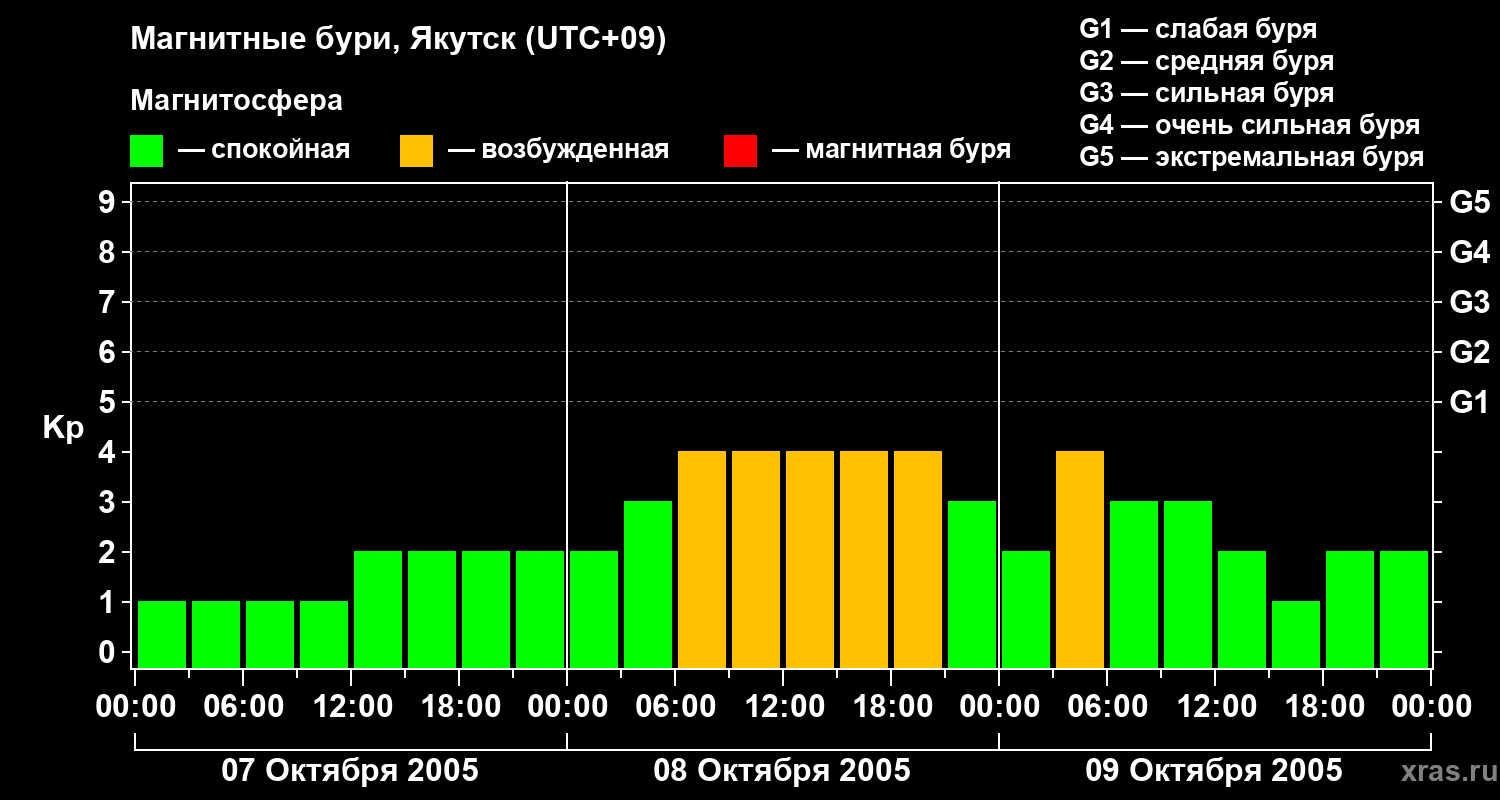Select the legend label '— возбужденная'
Screen dimensions: 1500x800
point(558,150)
